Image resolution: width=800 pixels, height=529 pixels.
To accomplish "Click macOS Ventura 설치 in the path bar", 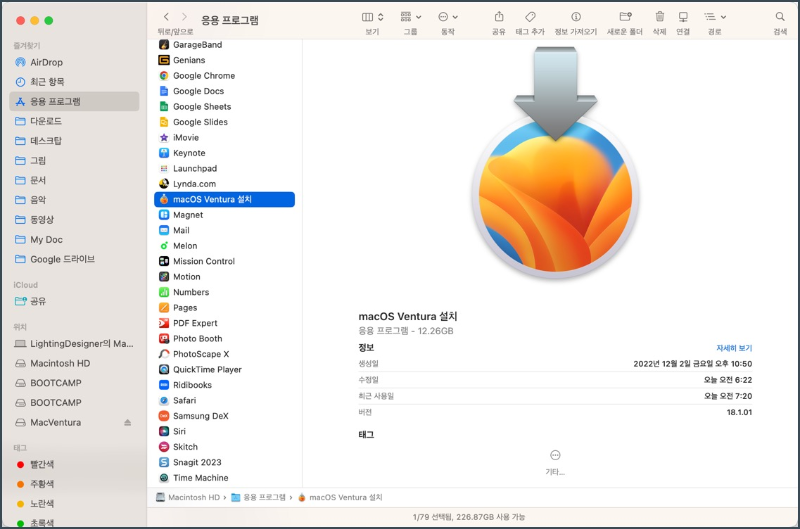I will (x=340, y=497).
